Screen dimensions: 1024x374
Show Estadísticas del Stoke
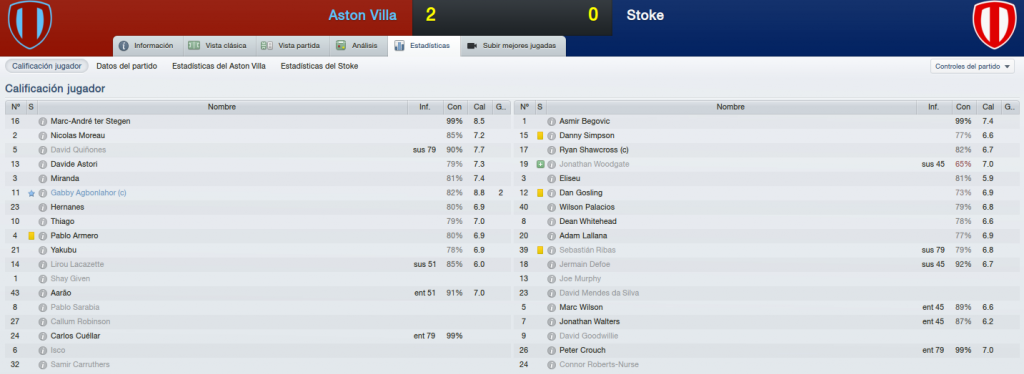(319, 67)
